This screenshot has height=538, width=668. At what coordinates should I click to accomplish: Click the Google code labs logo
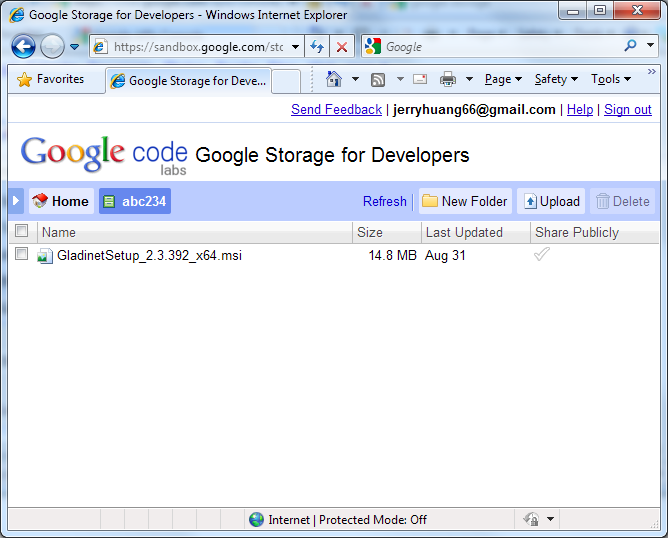104,155
